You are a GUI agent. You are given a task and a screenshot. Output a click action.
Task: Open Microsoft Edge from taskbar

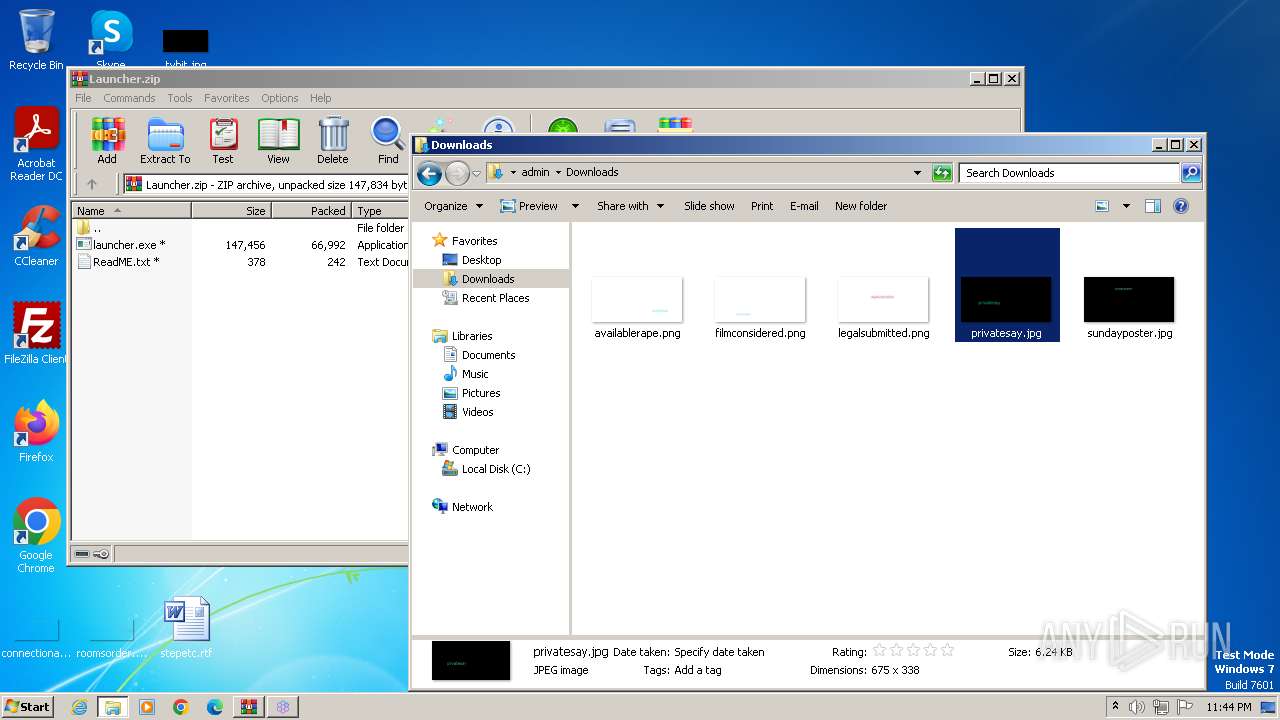click(214, 707)
